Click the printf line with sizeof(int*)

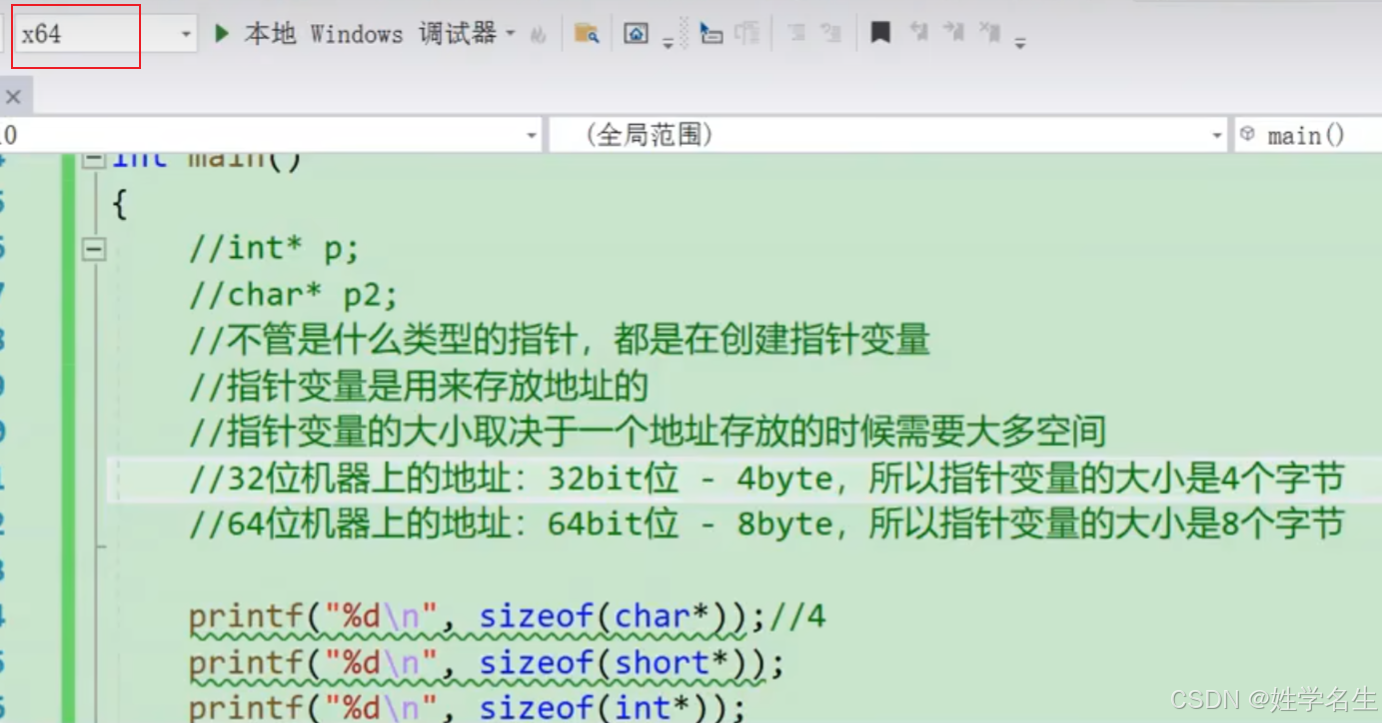click(x=467, y=707)
